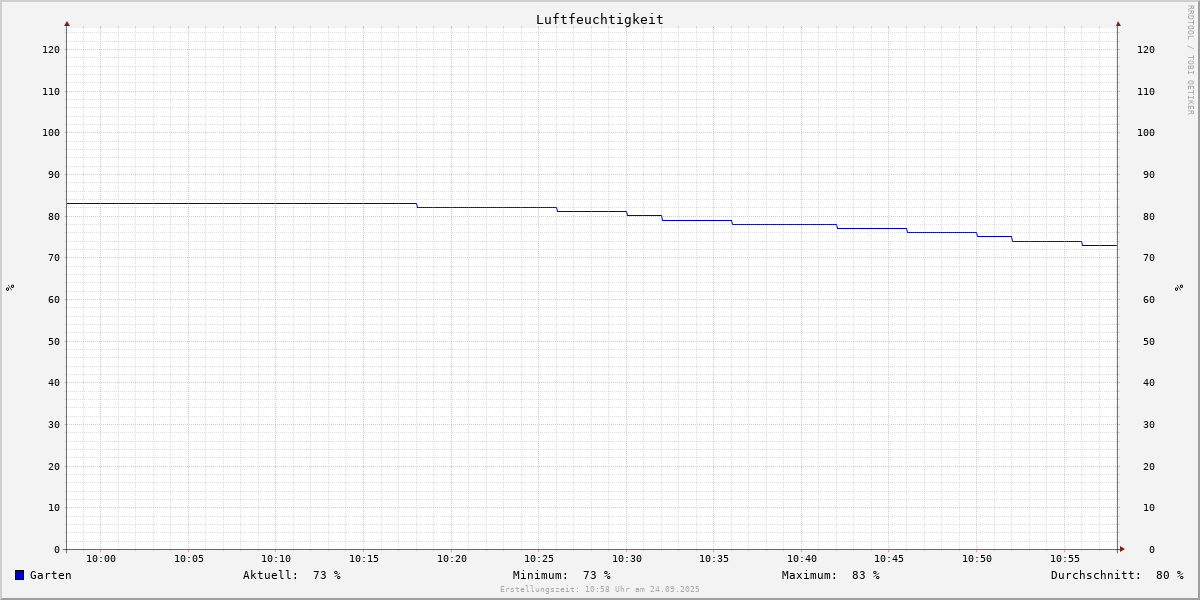
Task: Select the 'Durchschnitt: 80 %' value
Action: (x=1117, y=575)
